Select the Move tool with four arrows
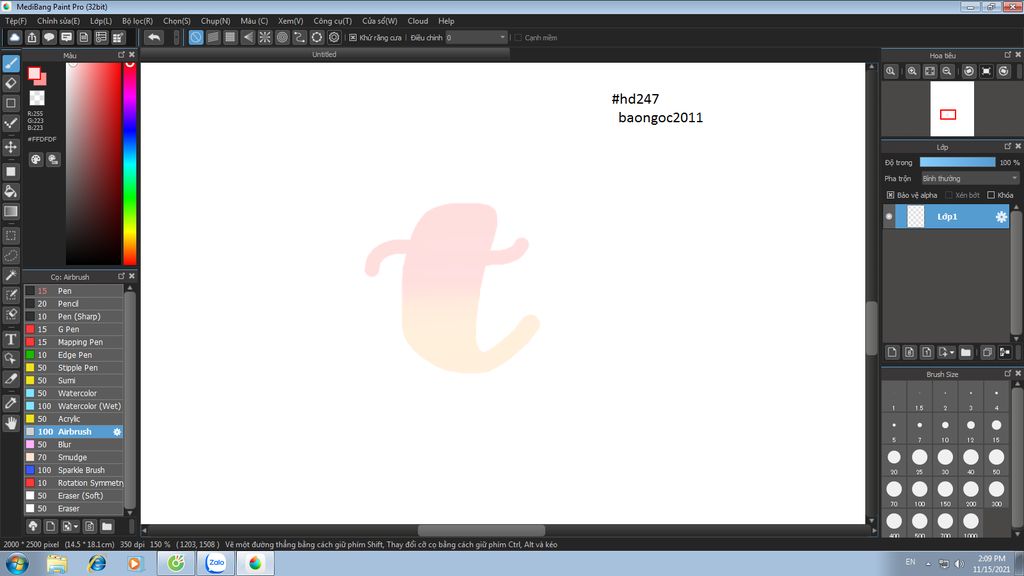Screen dimensions: 1024x576 (11, 147)
